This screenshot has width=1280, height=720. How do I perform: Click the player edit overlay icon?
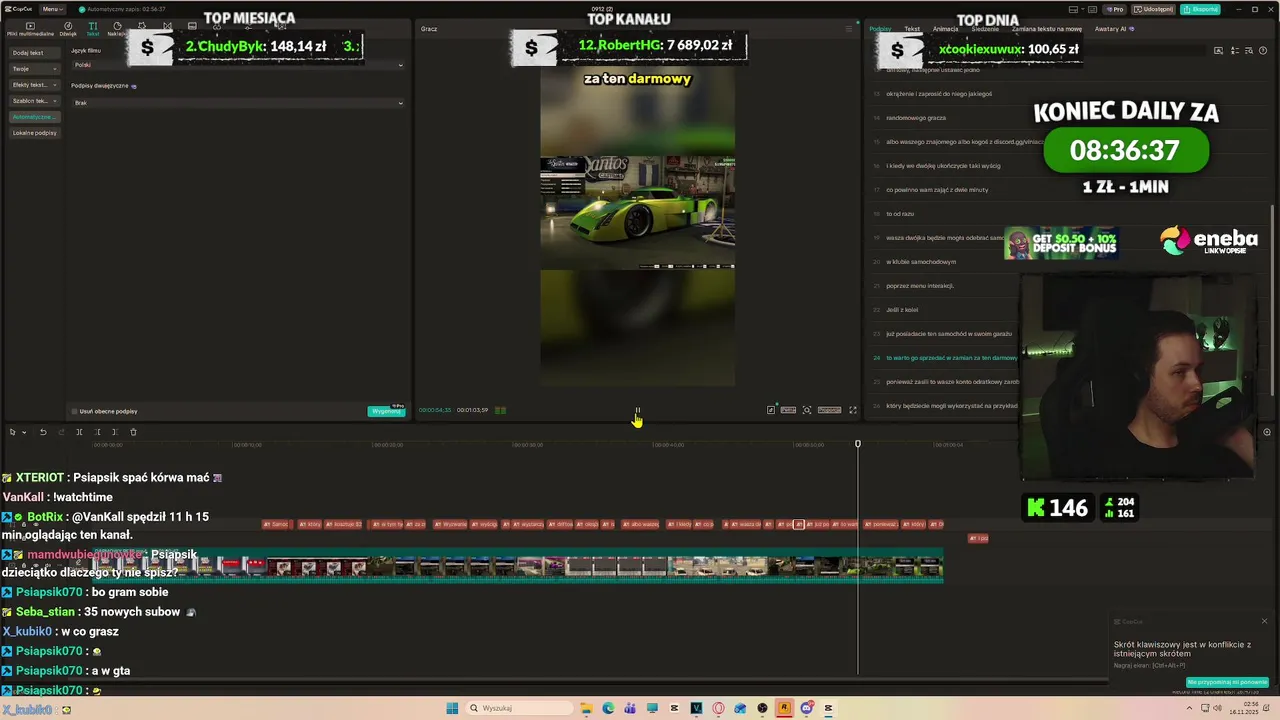(x=771, y=410)
